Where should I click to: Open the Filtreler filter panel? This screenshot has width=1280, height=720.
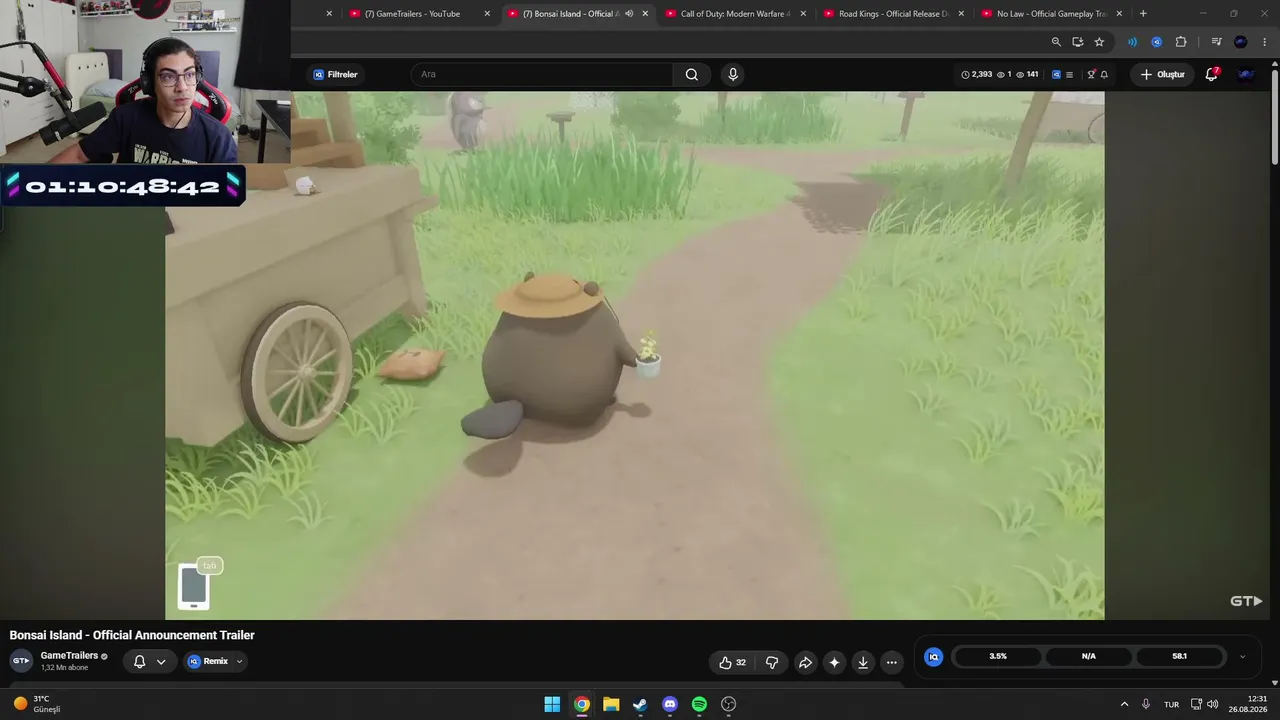(336, 74)
